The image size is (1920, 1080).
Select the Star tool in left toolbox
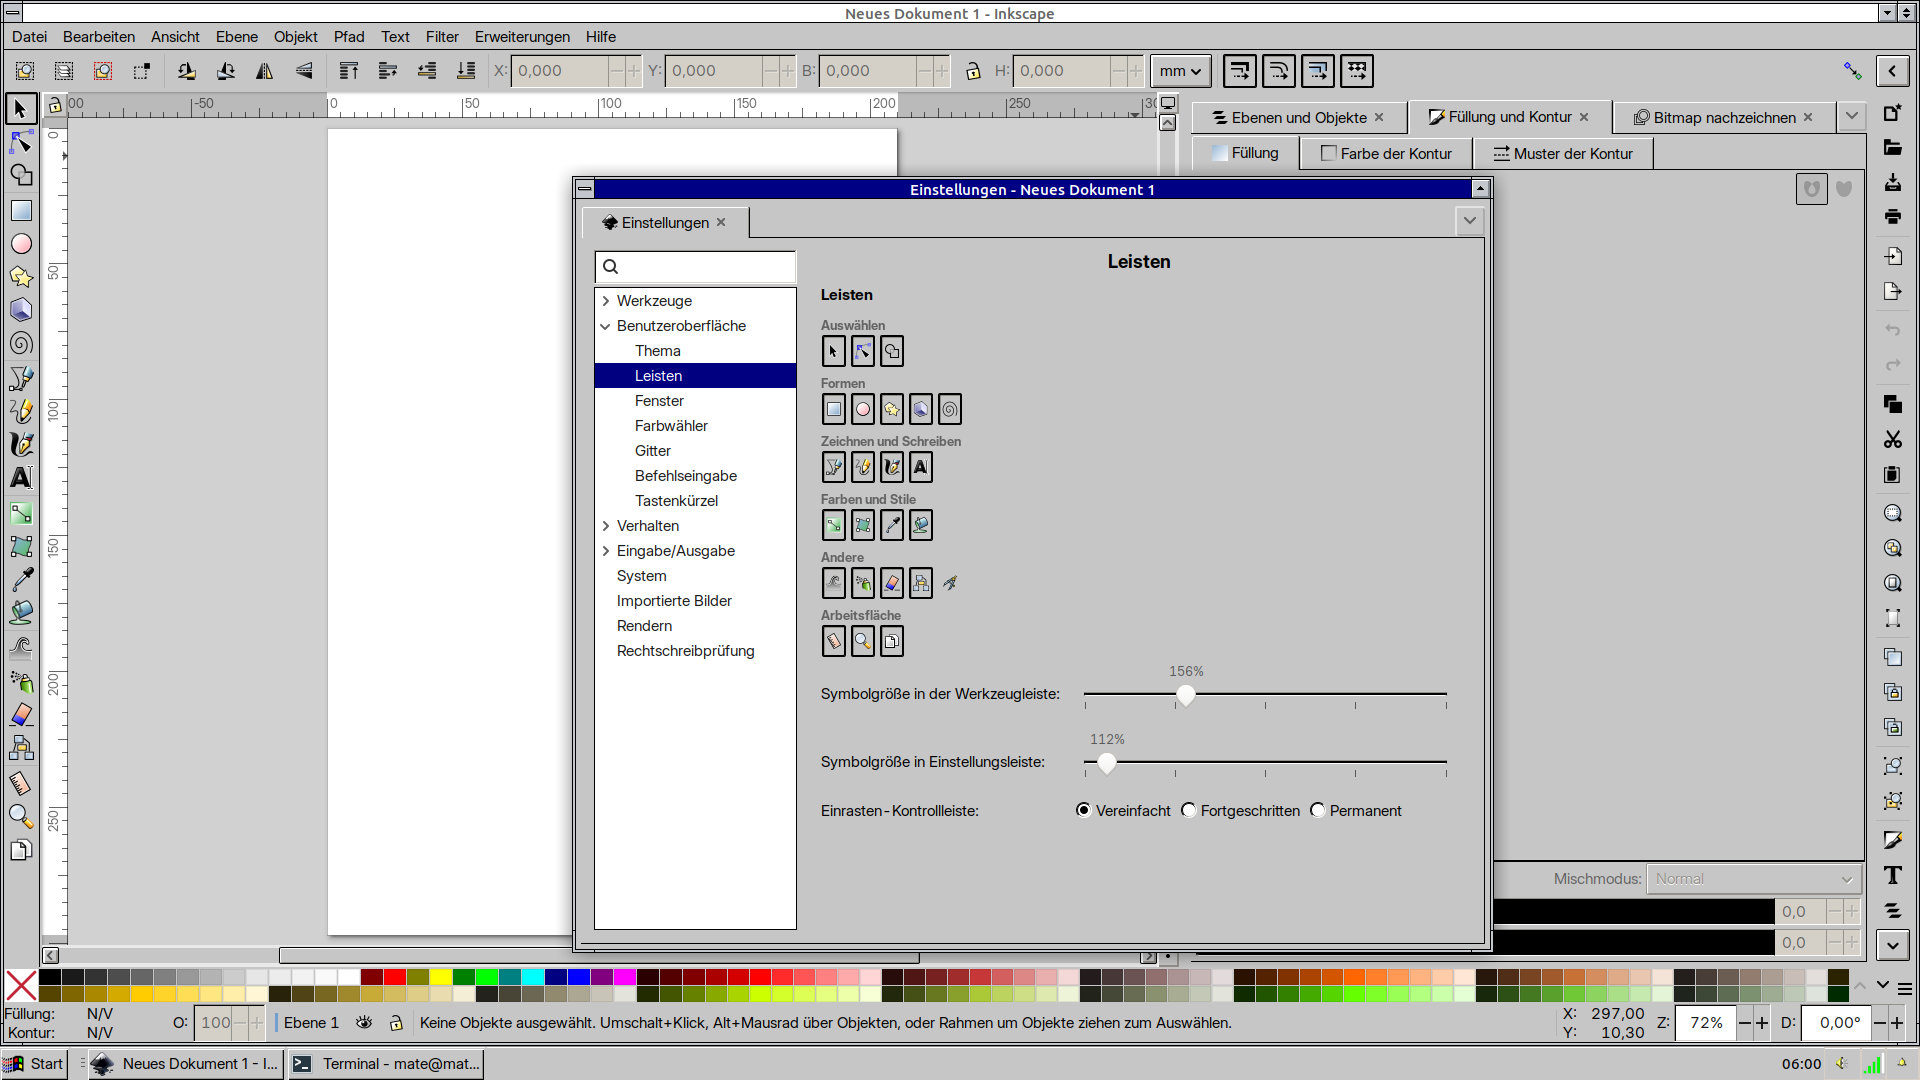coord(20,277)
